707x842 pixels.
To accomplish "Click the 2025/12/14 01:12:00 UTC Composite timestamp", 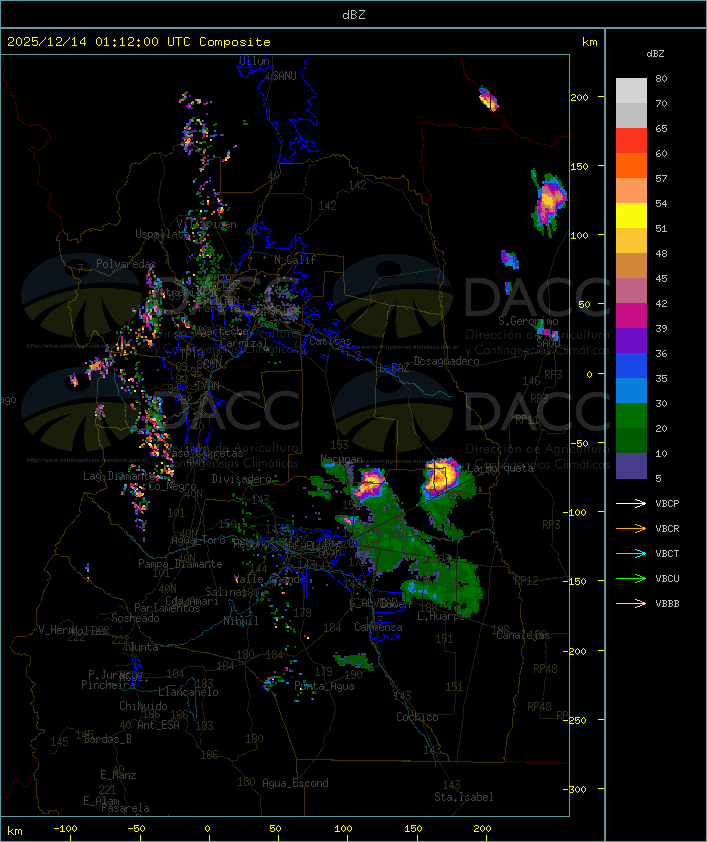I will [139, 42].
